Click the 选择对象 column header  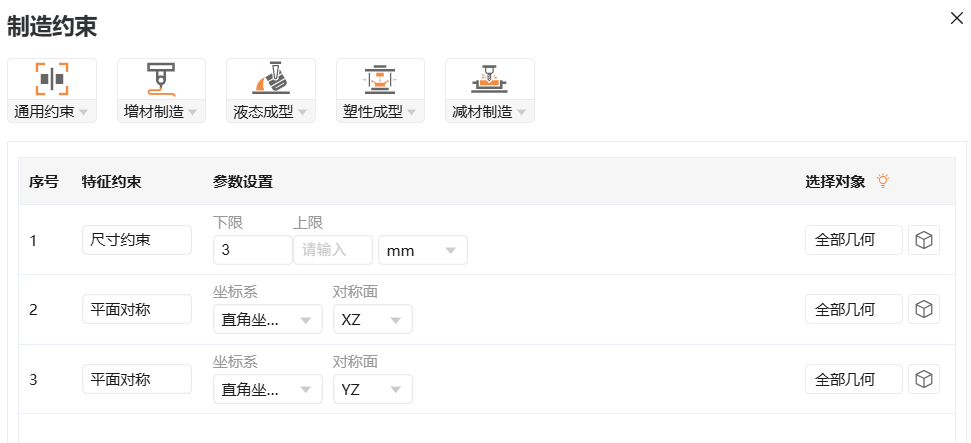[835, 182]
